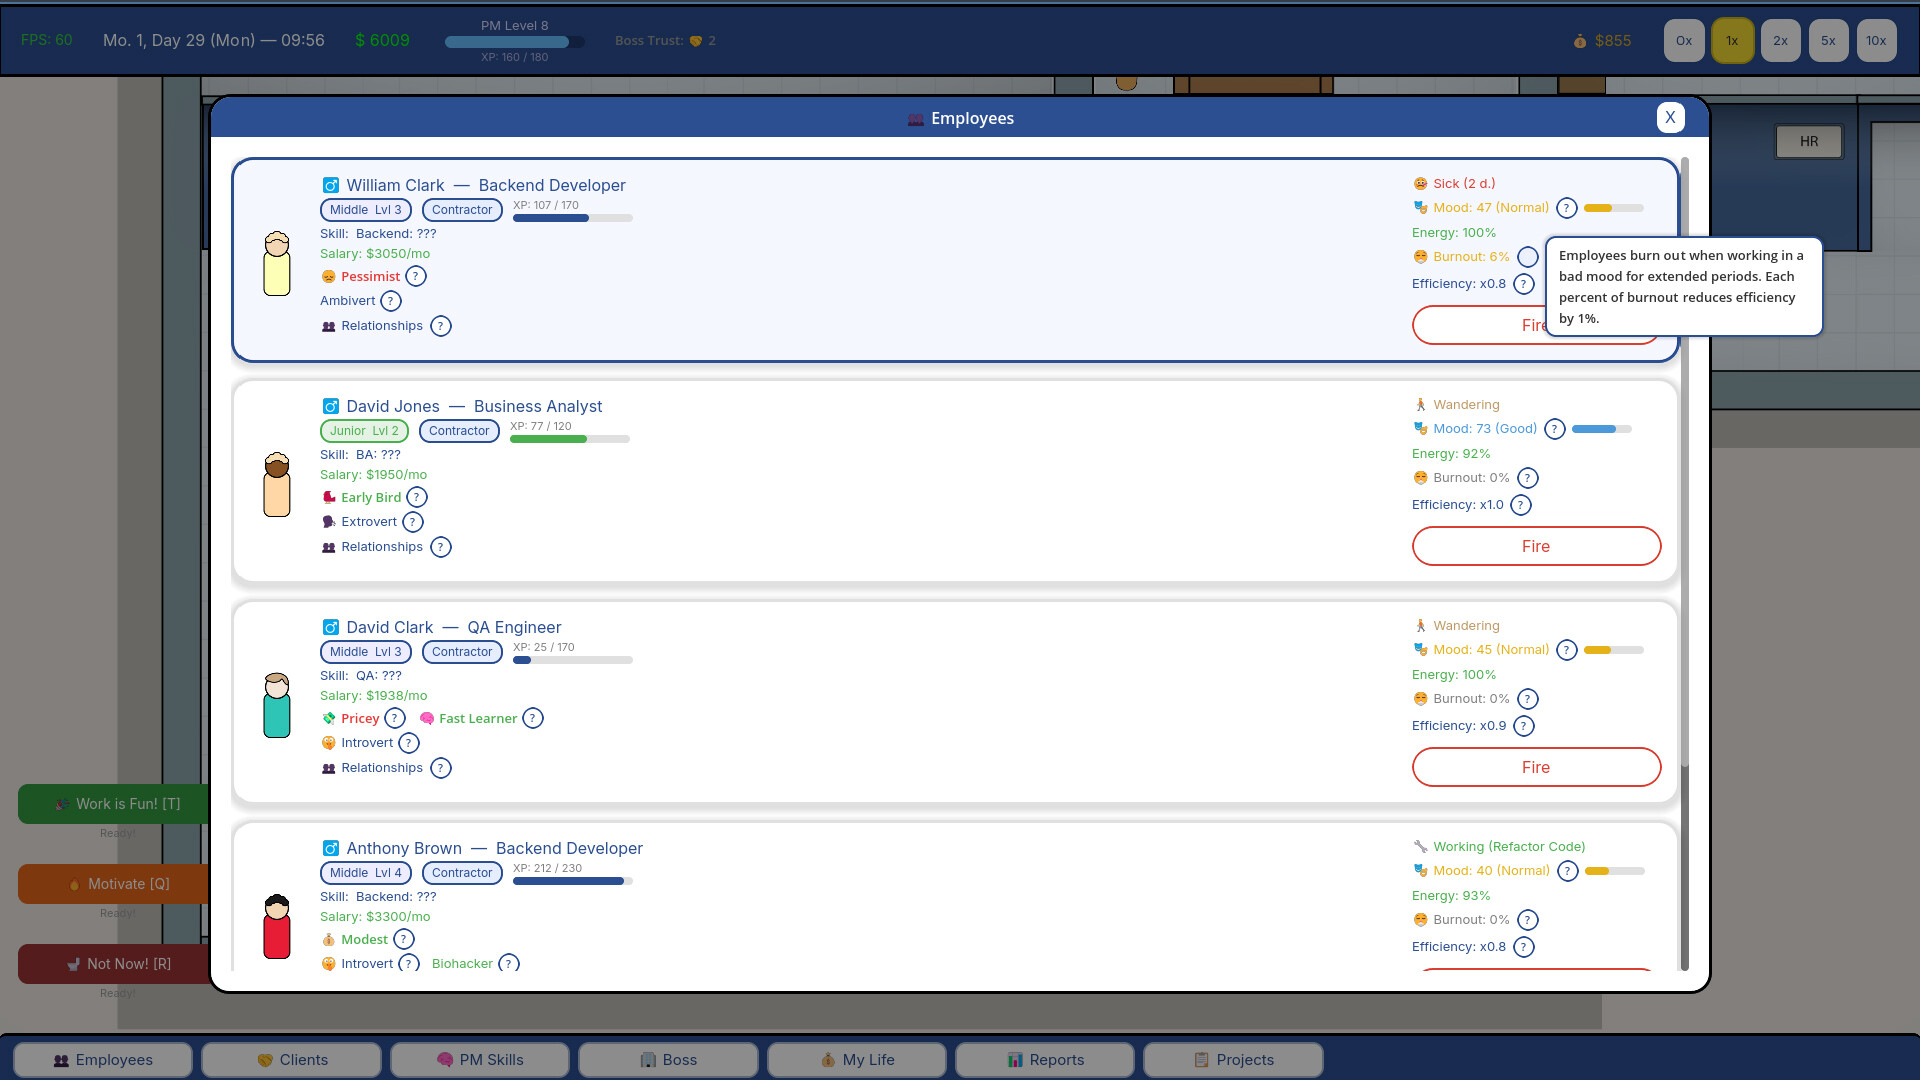Click help icon beside Early Bird trait
1920x1080 pixels.
click(417, 497)
